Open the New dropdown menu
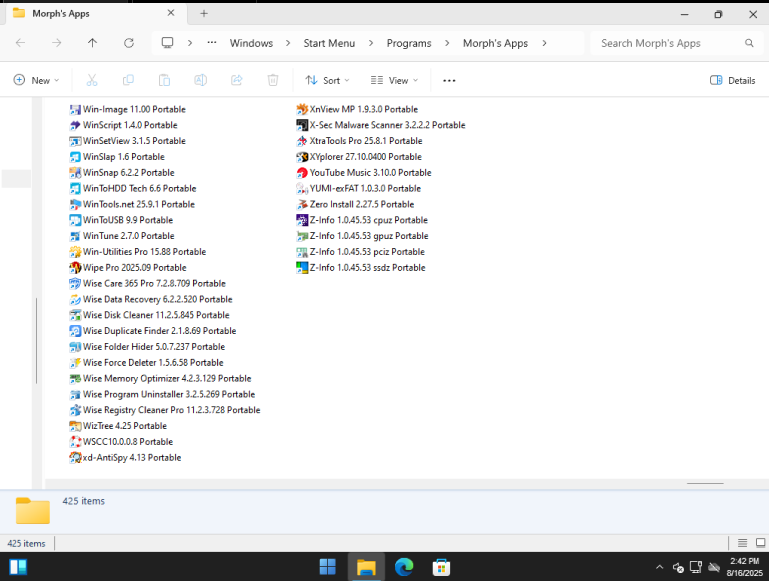The width and height of the screenshot is (769, 581). [x=36, y=80]
